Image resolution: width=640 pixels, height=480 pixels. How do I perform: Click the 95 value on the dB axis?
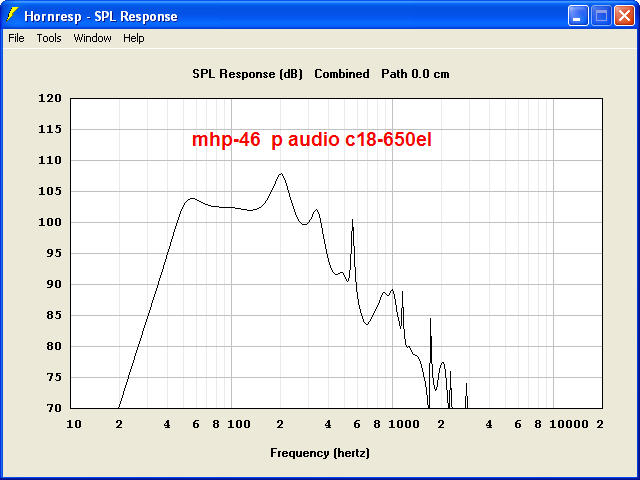click(x=53, y=253)
